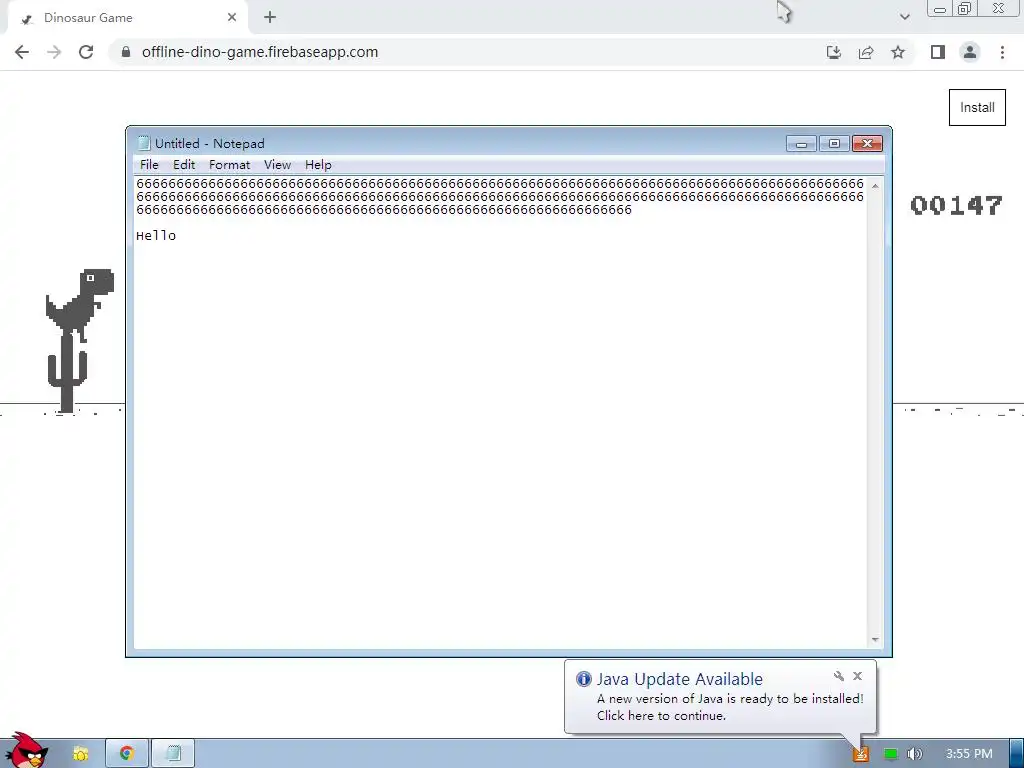Close the Notepad window
Image resolution: width=1024 pixels, height=768 pixels.
pyautogui.click(x=867, y=143)
